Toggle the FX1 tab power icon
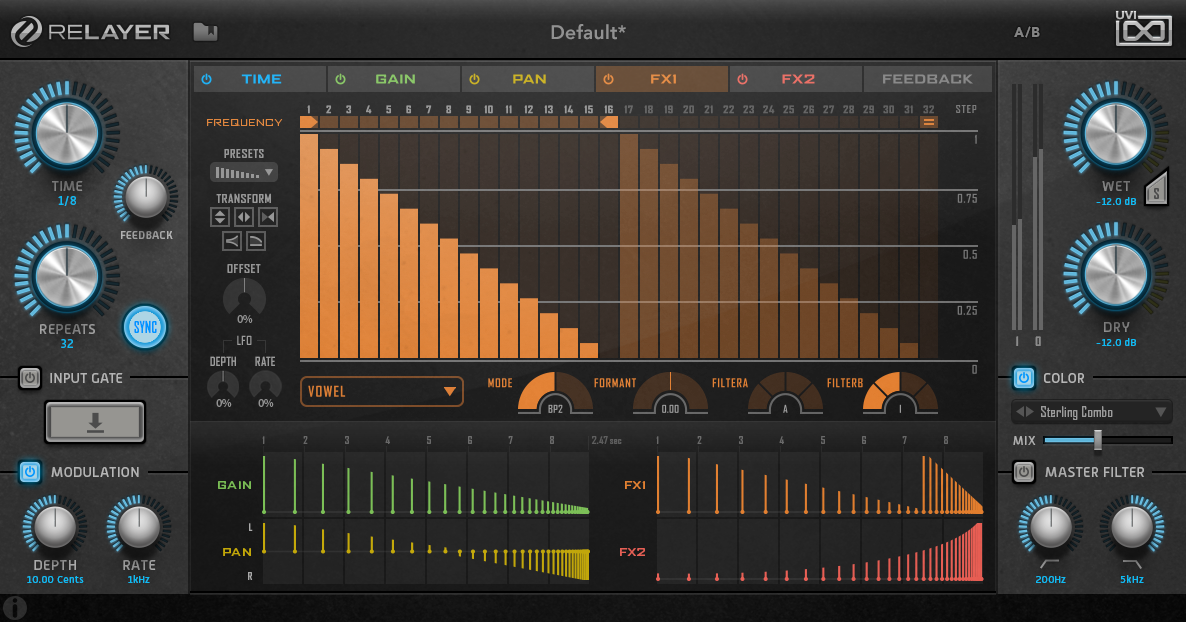 (x=608, y=79)
